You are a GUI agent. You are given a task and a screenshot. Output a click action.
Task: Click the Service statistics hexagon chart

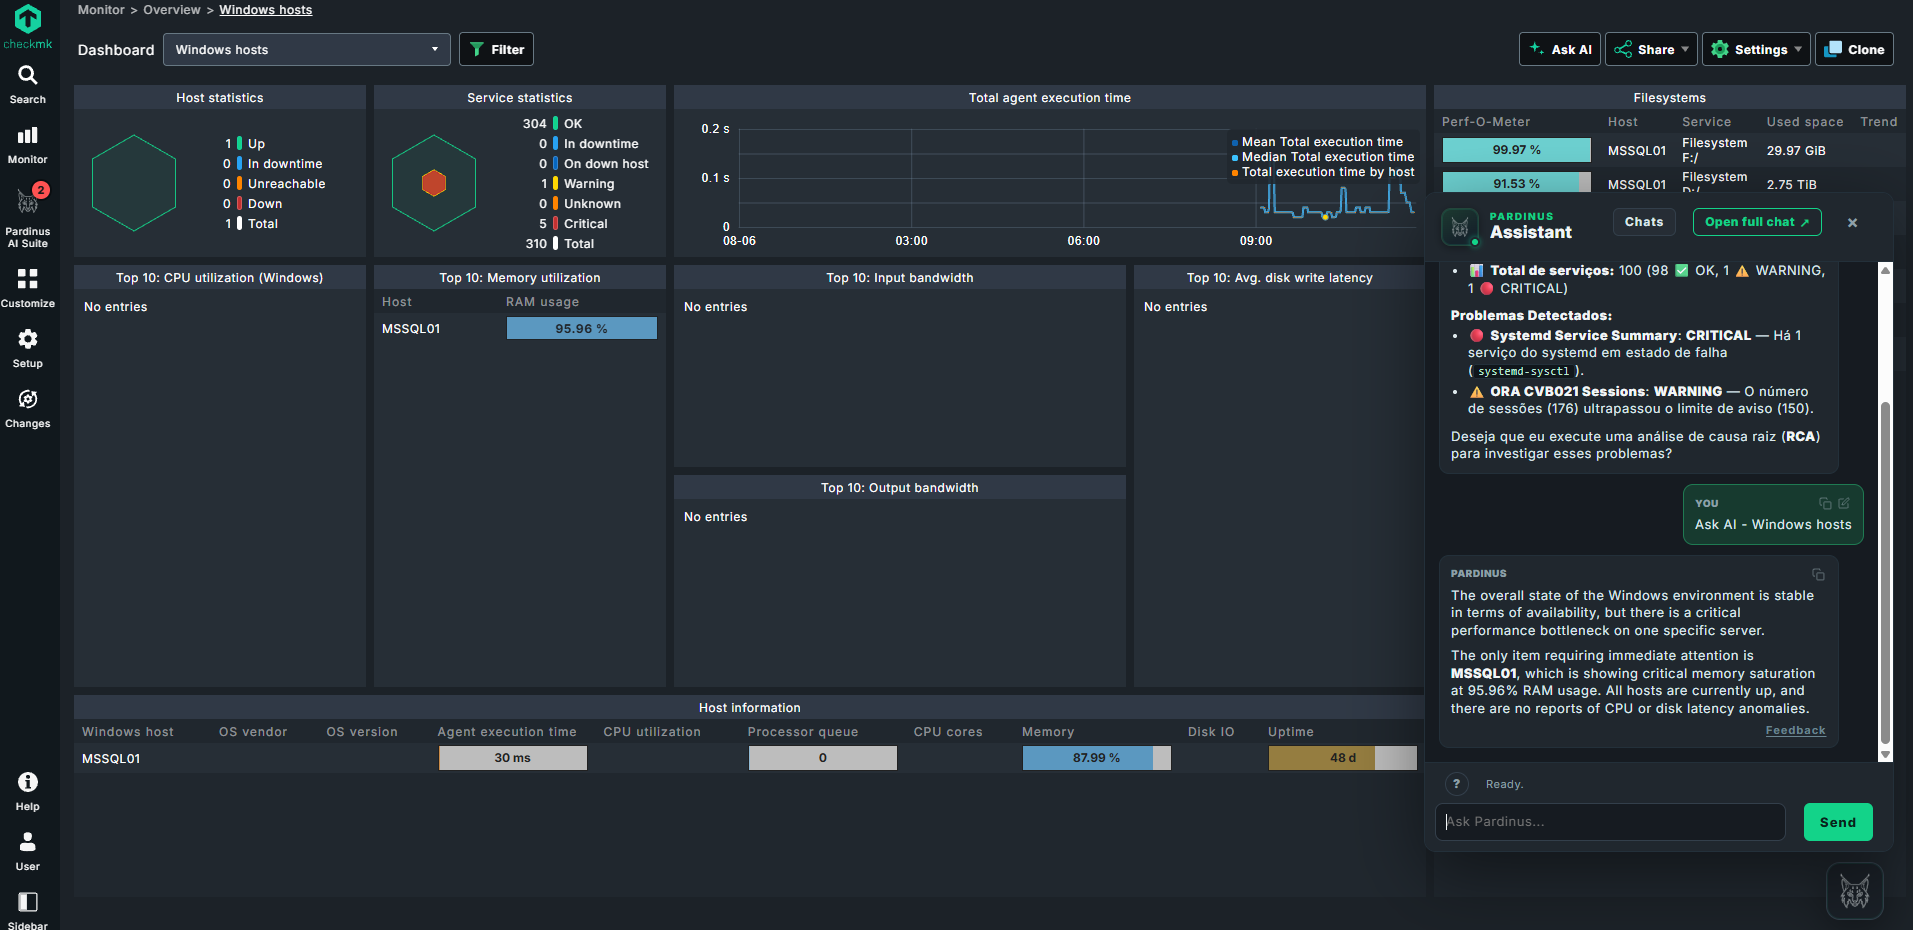coord(434,183)
